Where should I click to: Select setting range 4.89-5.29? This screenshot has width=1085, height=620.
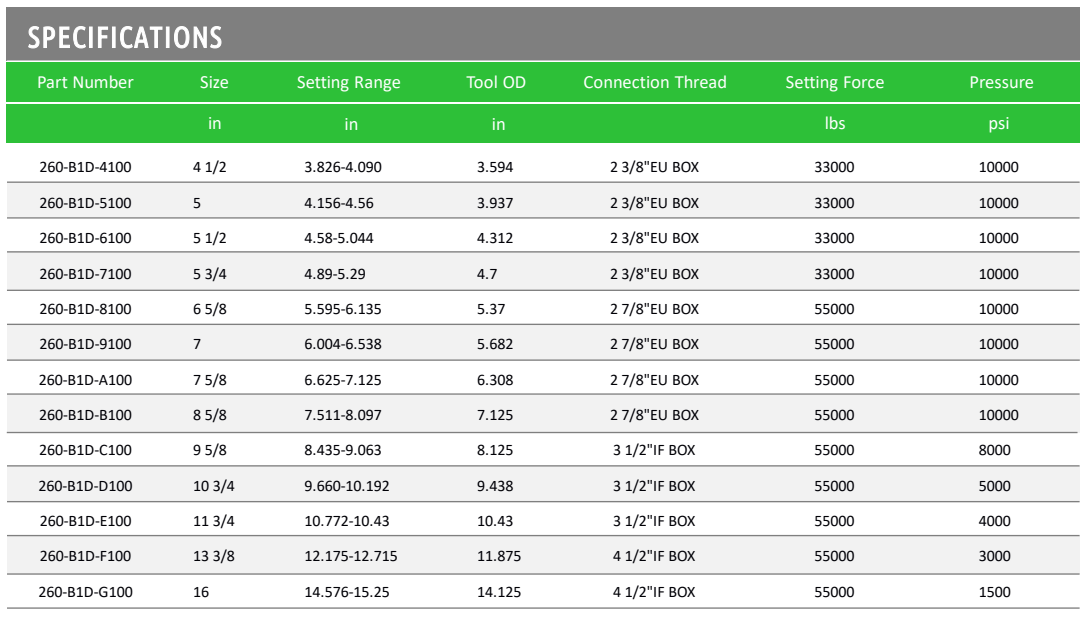click(x=335, y=274)
